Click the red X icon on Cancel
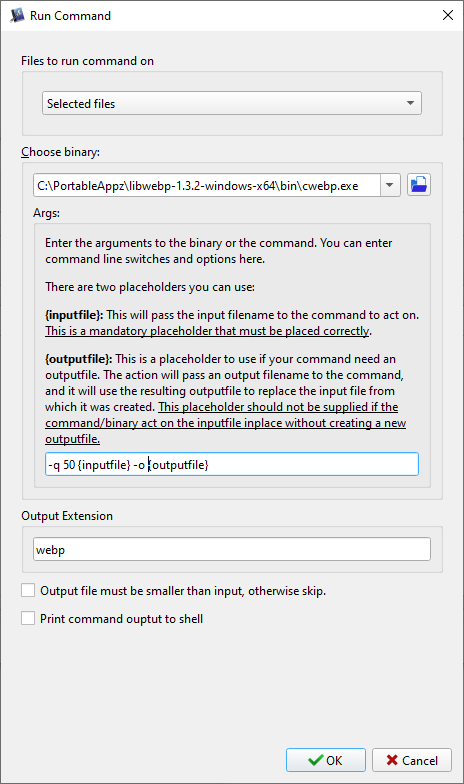Screen dimensions: 464x784 (392, 760)
